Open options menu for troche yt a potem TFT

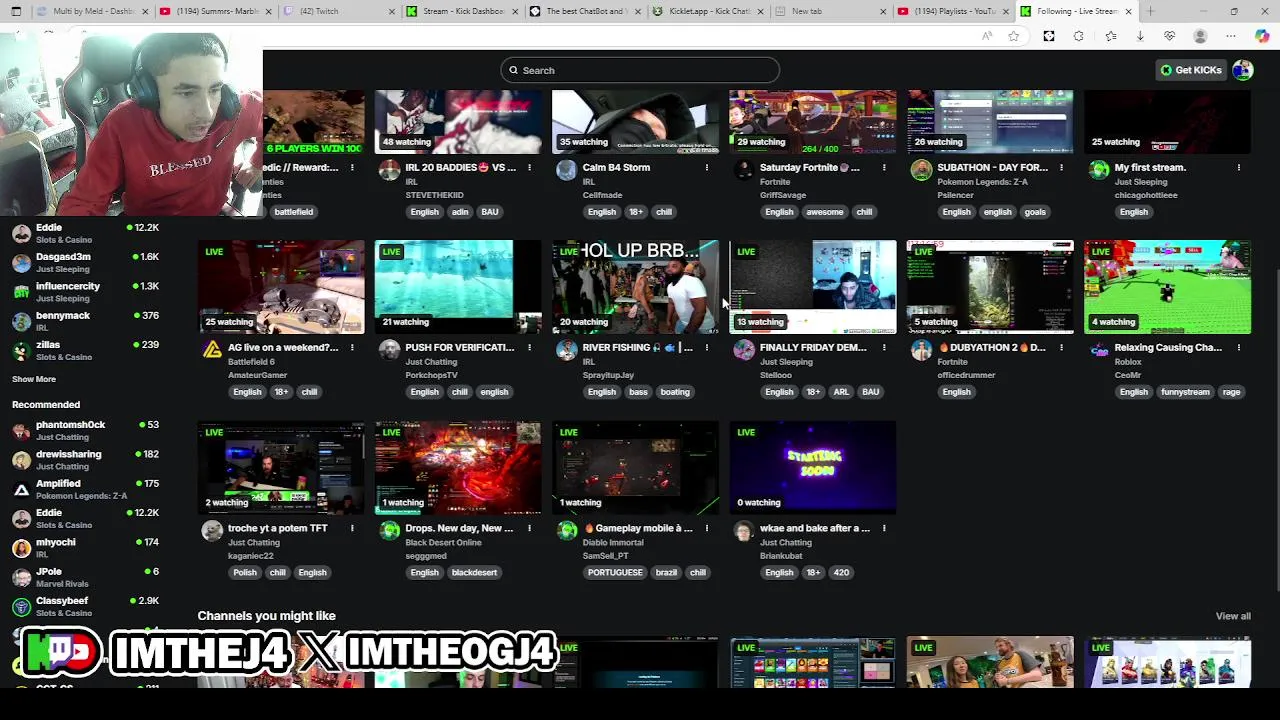pyautogui.click(x=352, y=528)
